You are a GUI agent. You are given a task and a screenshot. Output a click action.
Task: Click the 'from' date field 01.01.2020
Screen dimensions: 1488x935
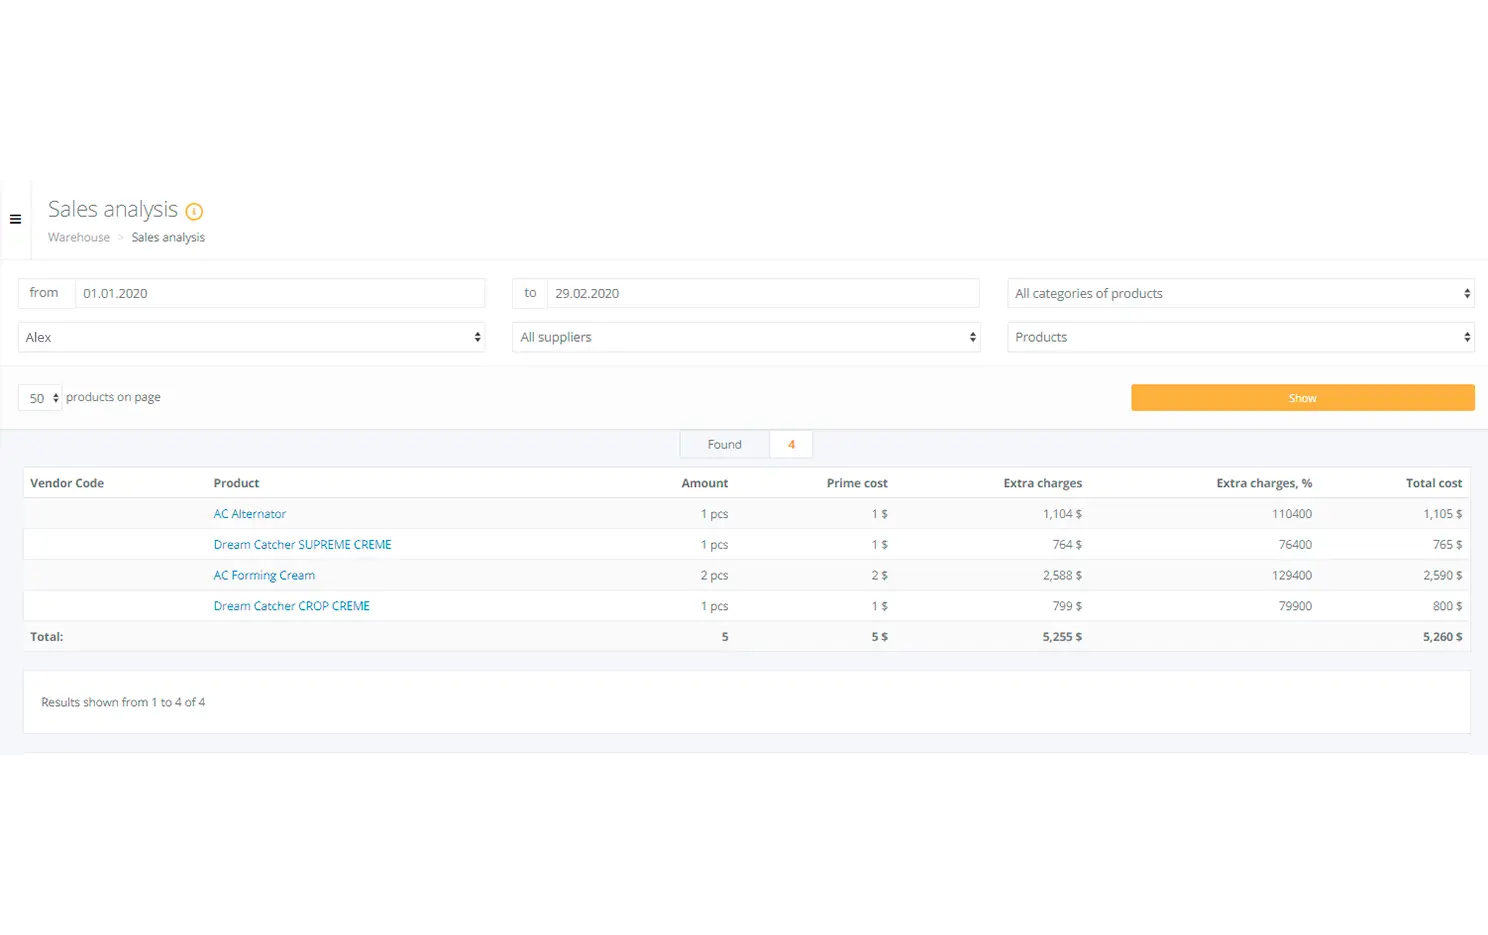click(279, 293)
